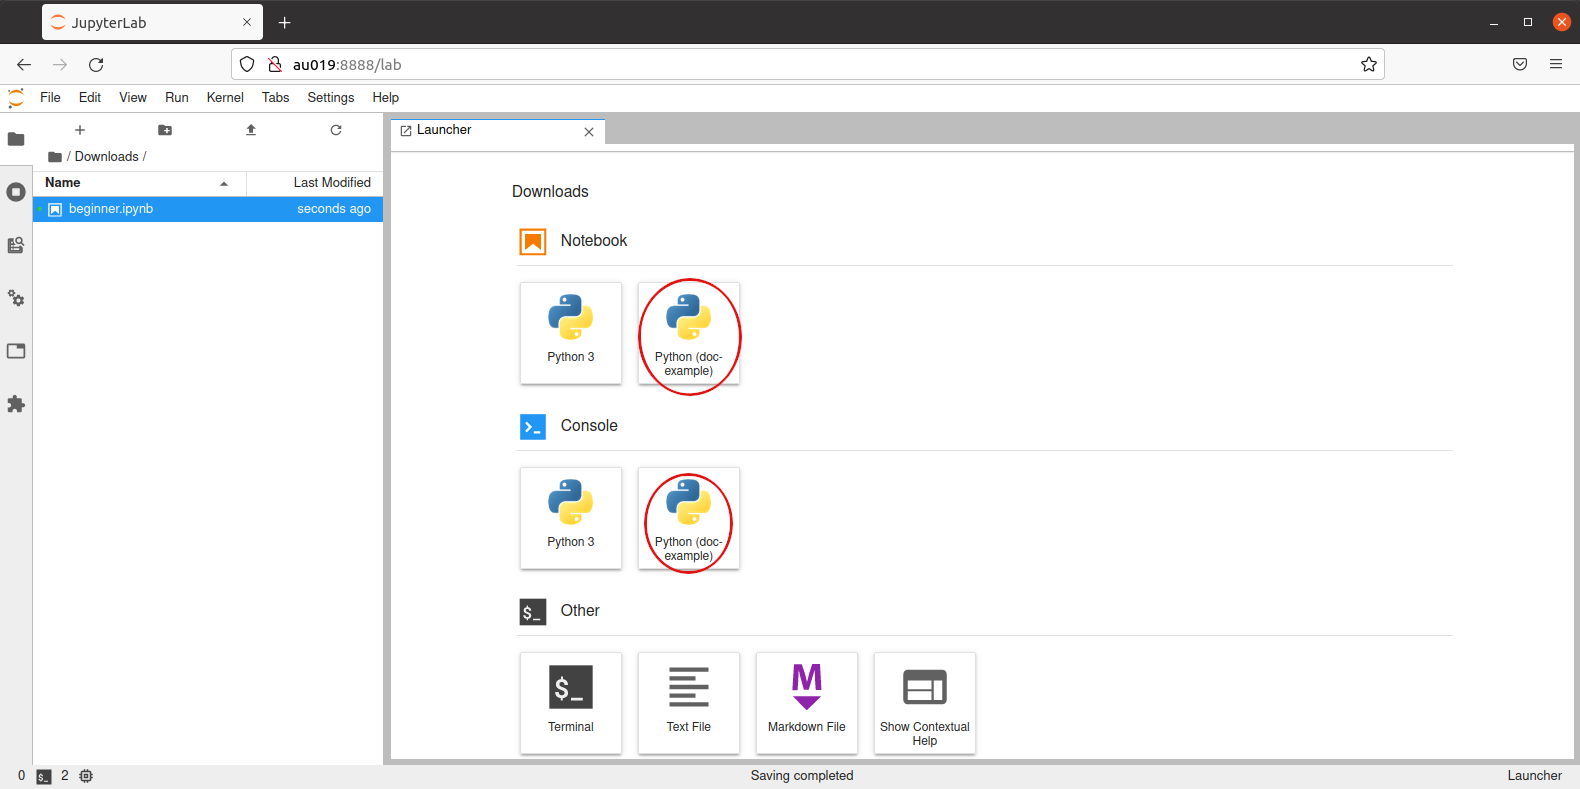This screenshot has width=1580, height=789.
Task: Open the Settings menu
Action: [331, 98]
